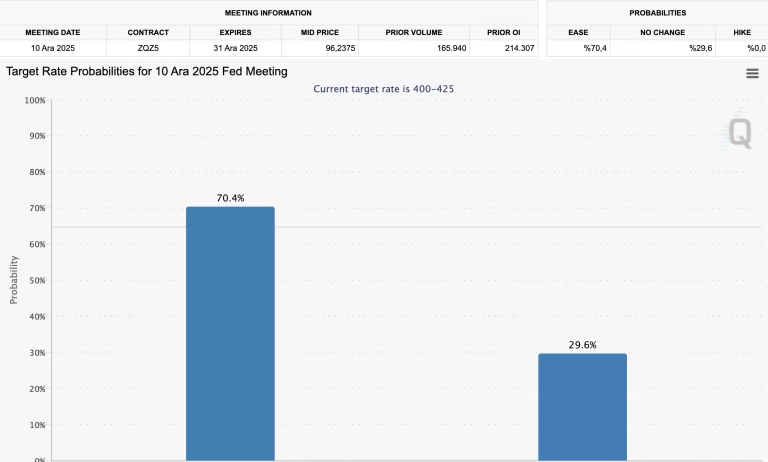
Task: Select the PRIOR VOLUME column header
Action: pyautogui.click(x=414, y=32)
